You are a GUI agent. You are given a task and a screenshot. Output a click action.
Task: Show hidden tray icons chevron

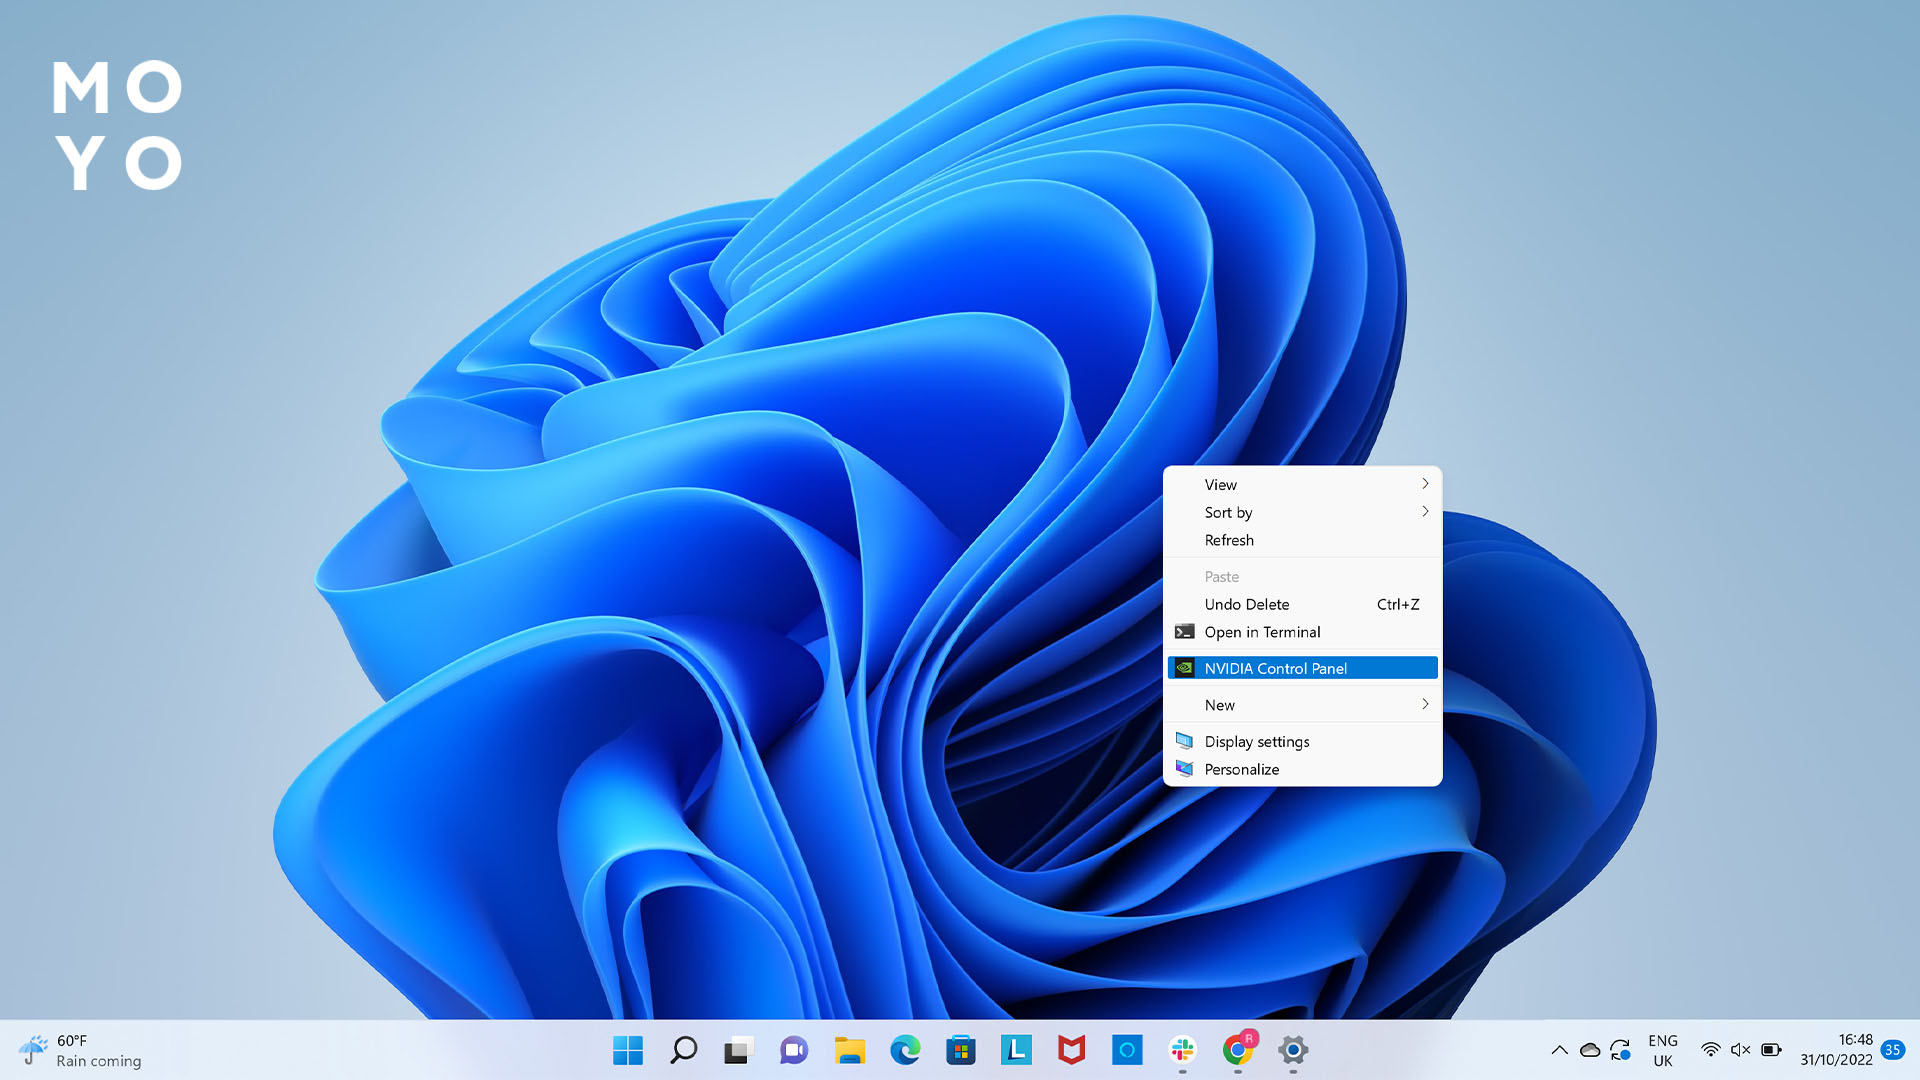(x=1559, y=1050)
